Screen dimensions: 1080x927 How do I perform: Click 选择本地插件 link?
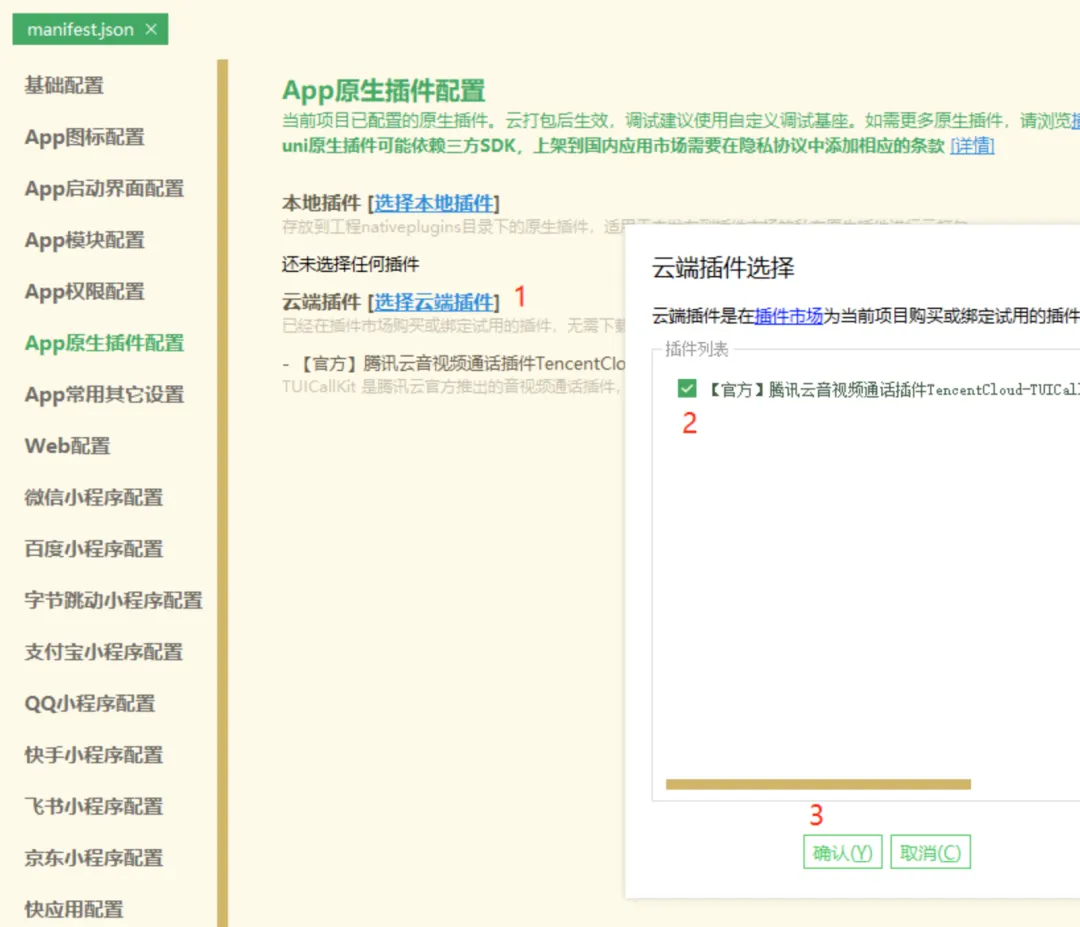click(434, 203)
